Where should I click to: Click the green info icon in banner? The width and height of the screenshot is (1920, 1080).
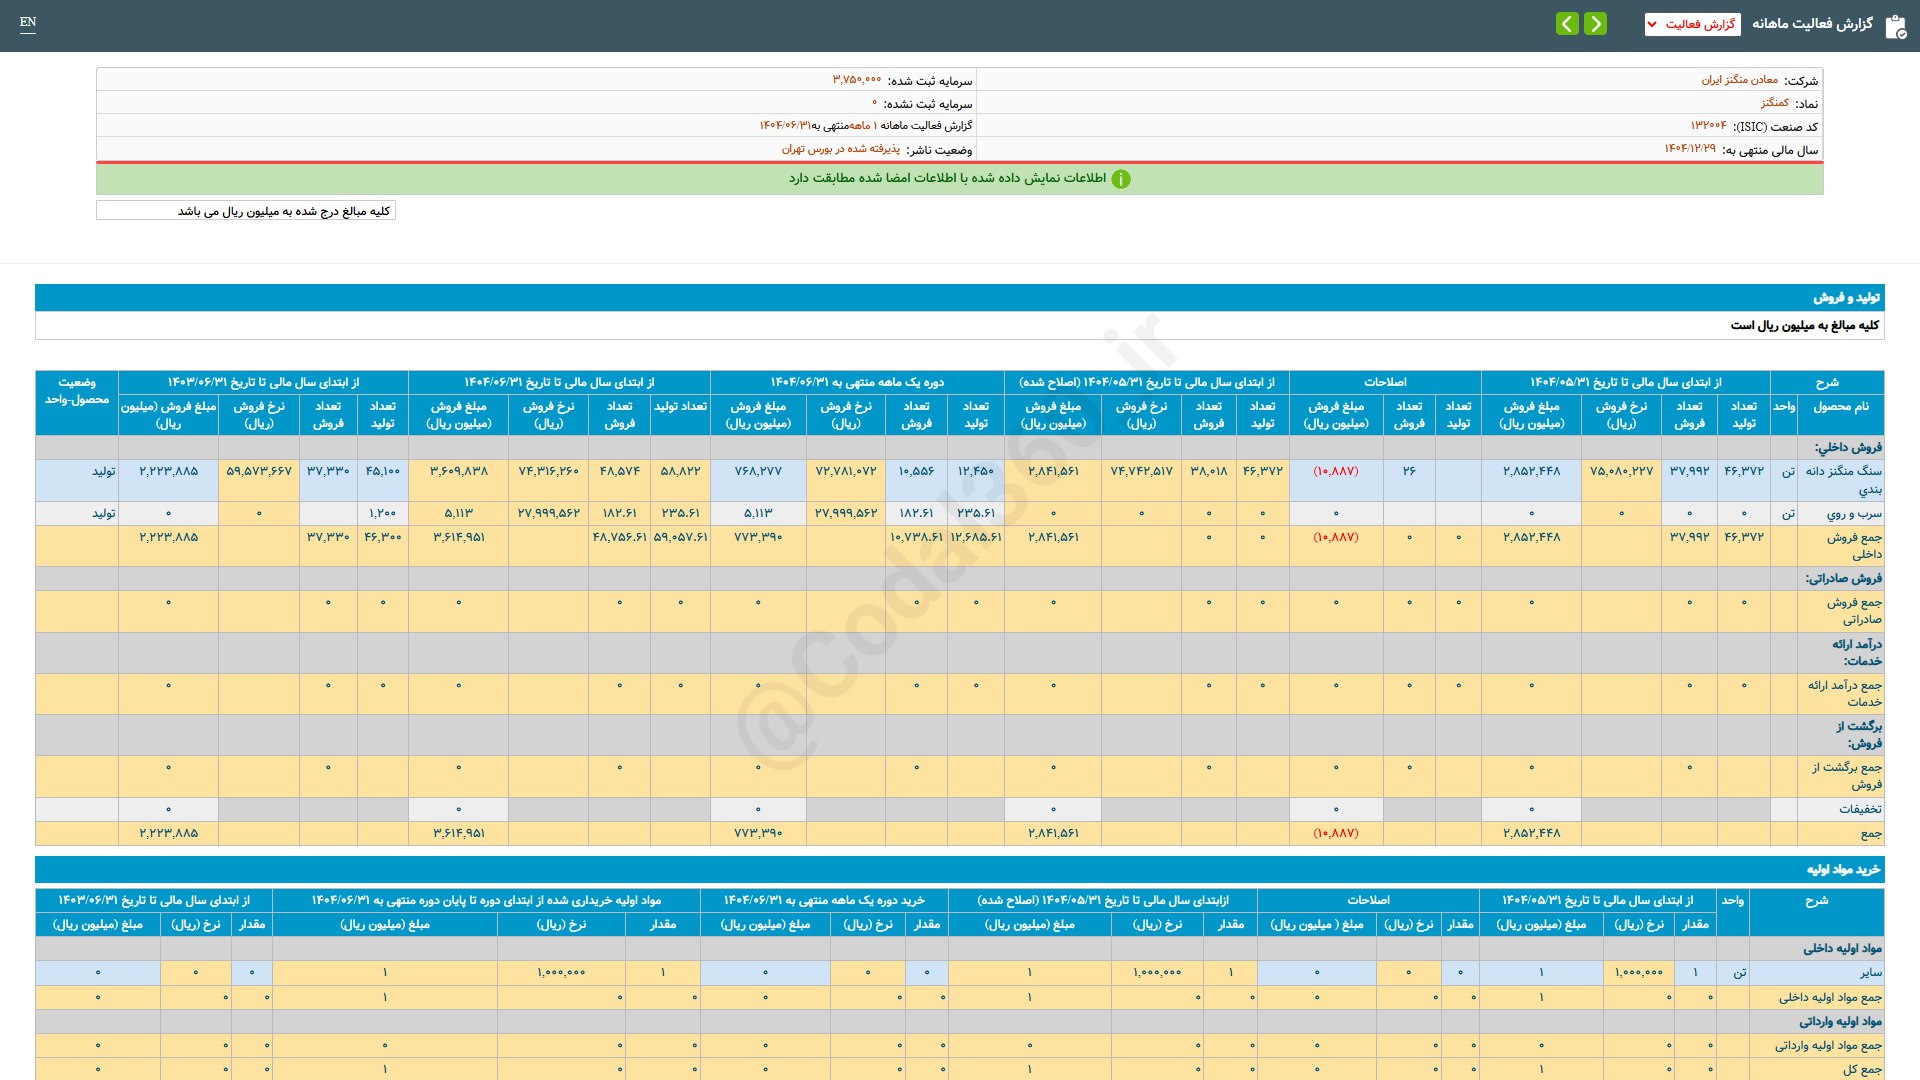tap(1121, 179)
